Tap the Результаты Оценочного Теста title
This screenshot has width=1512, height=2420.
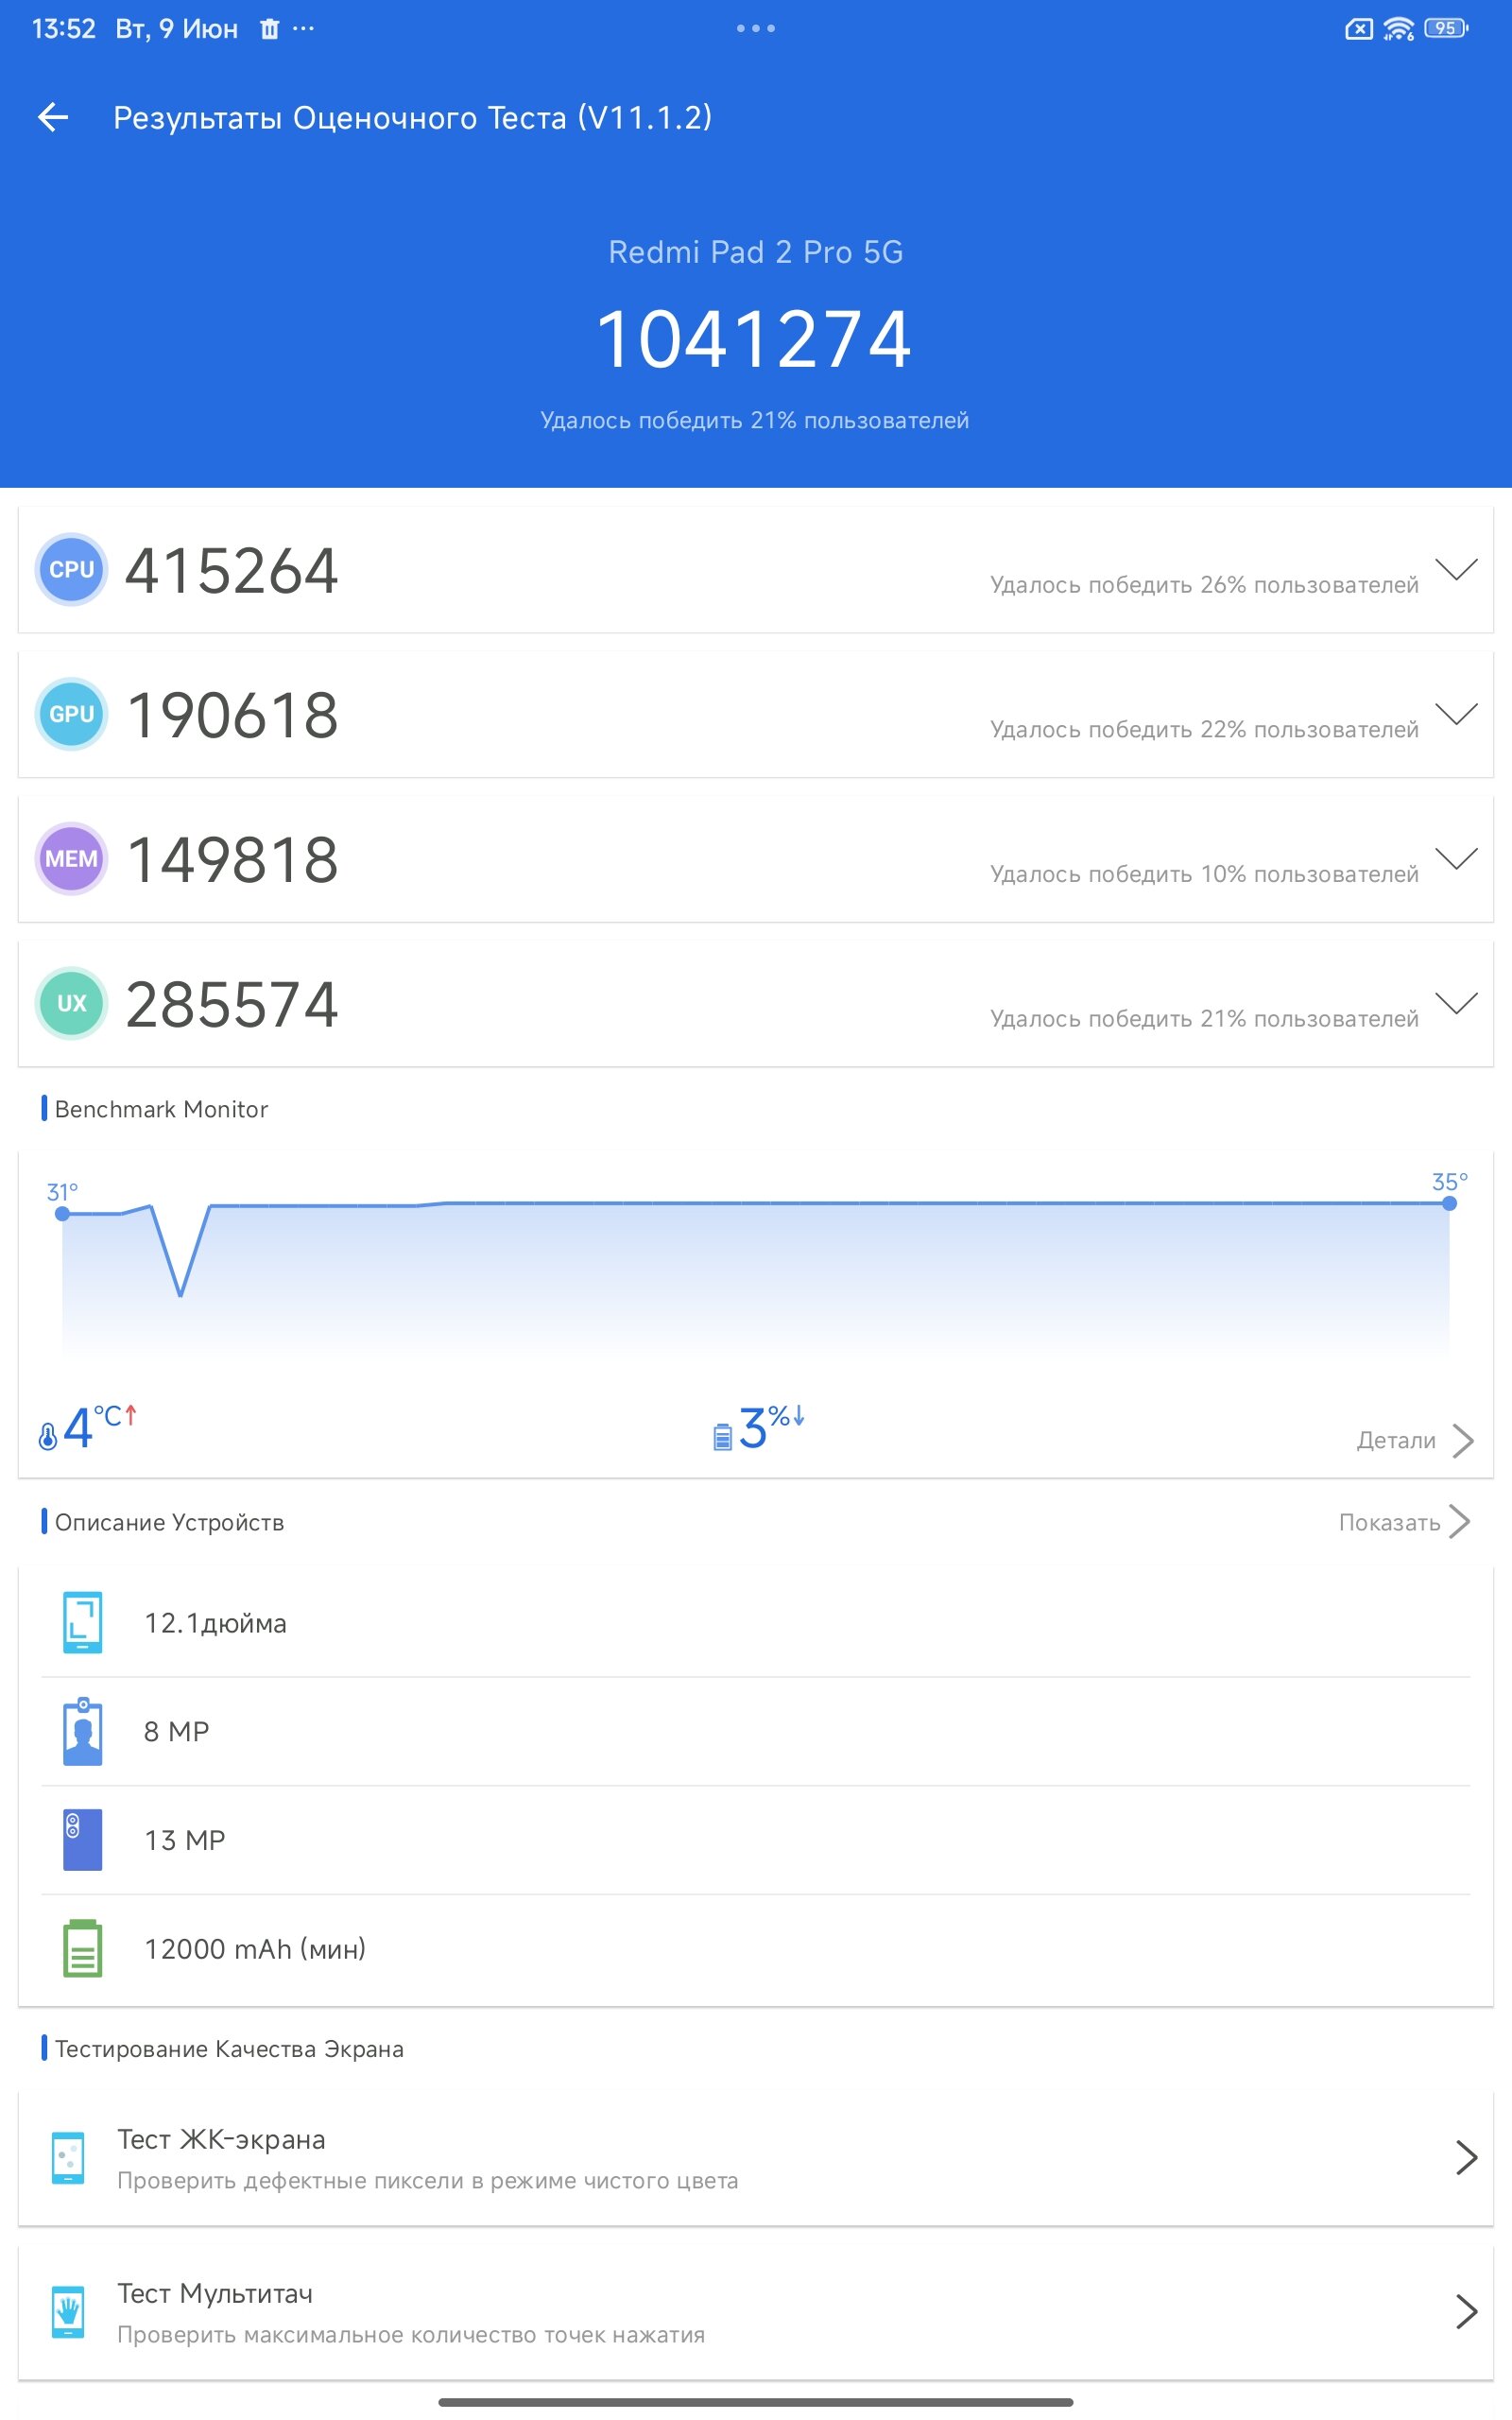tap(412, 118)
